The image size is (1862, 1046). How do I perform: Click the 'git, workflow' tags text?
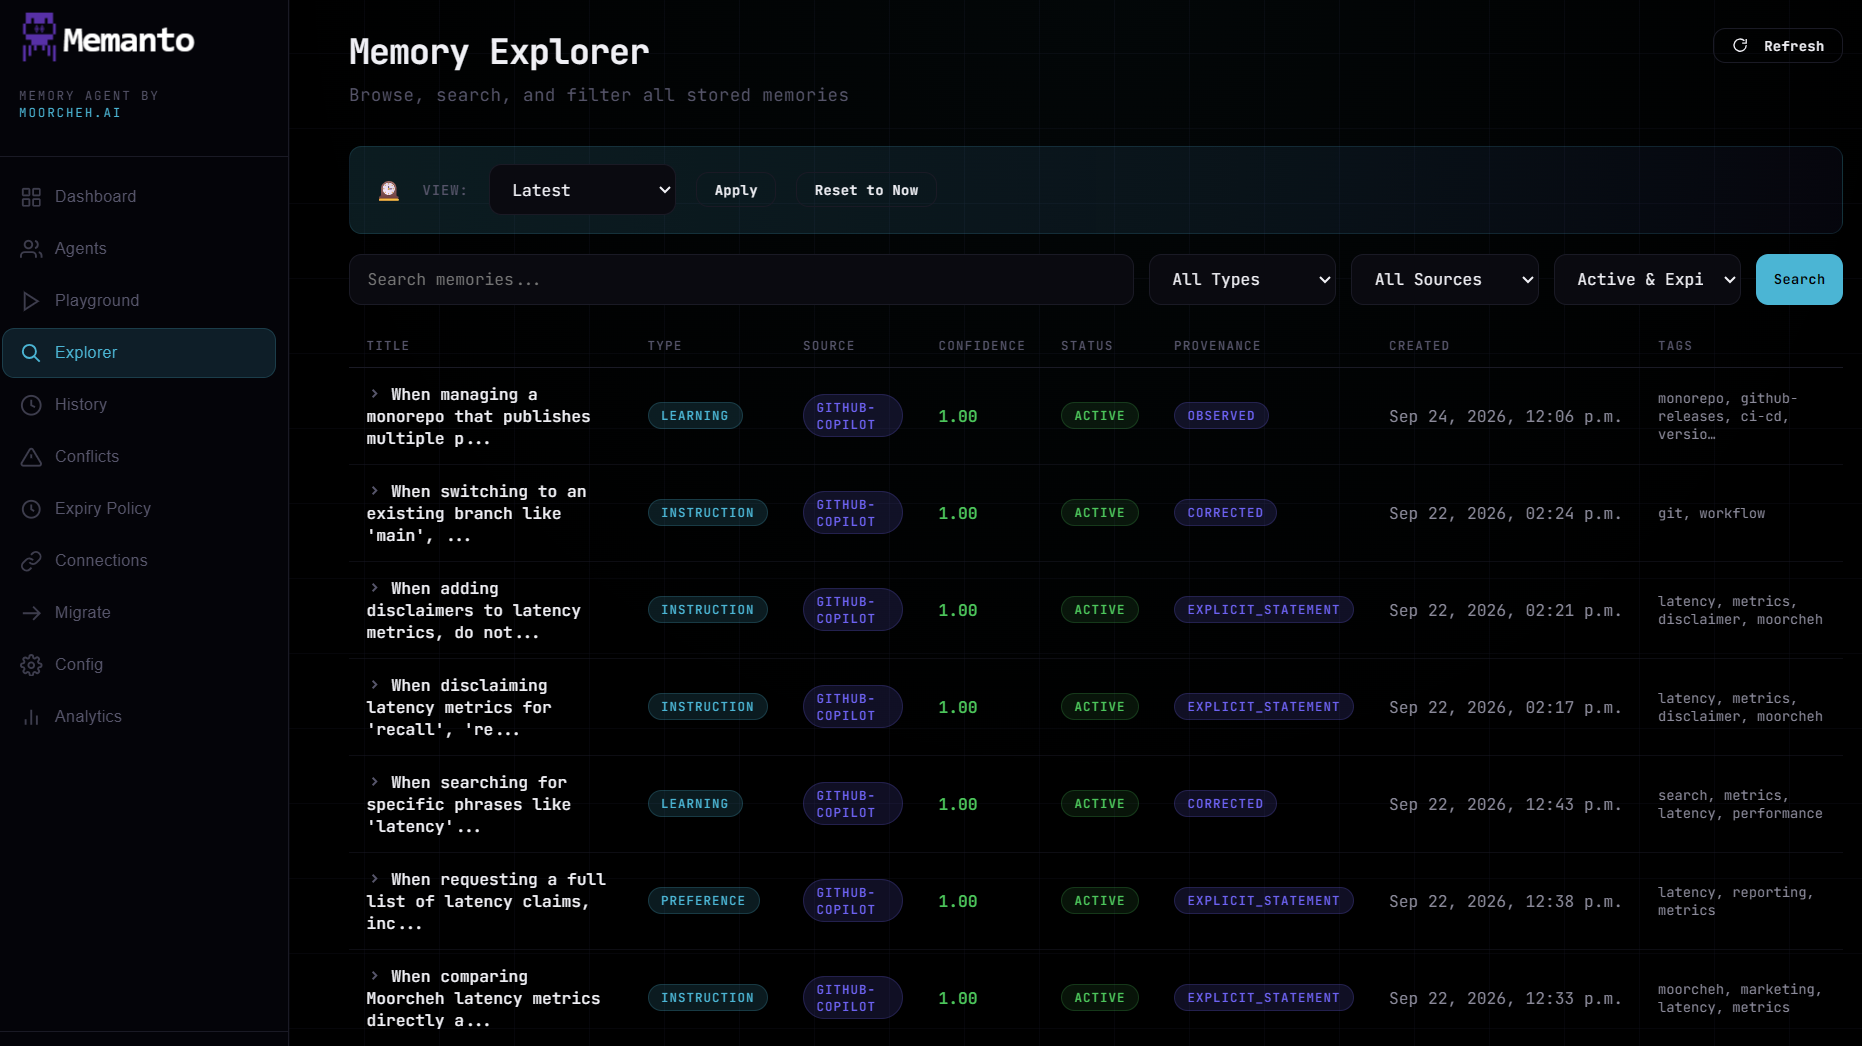pos(1711,514)
